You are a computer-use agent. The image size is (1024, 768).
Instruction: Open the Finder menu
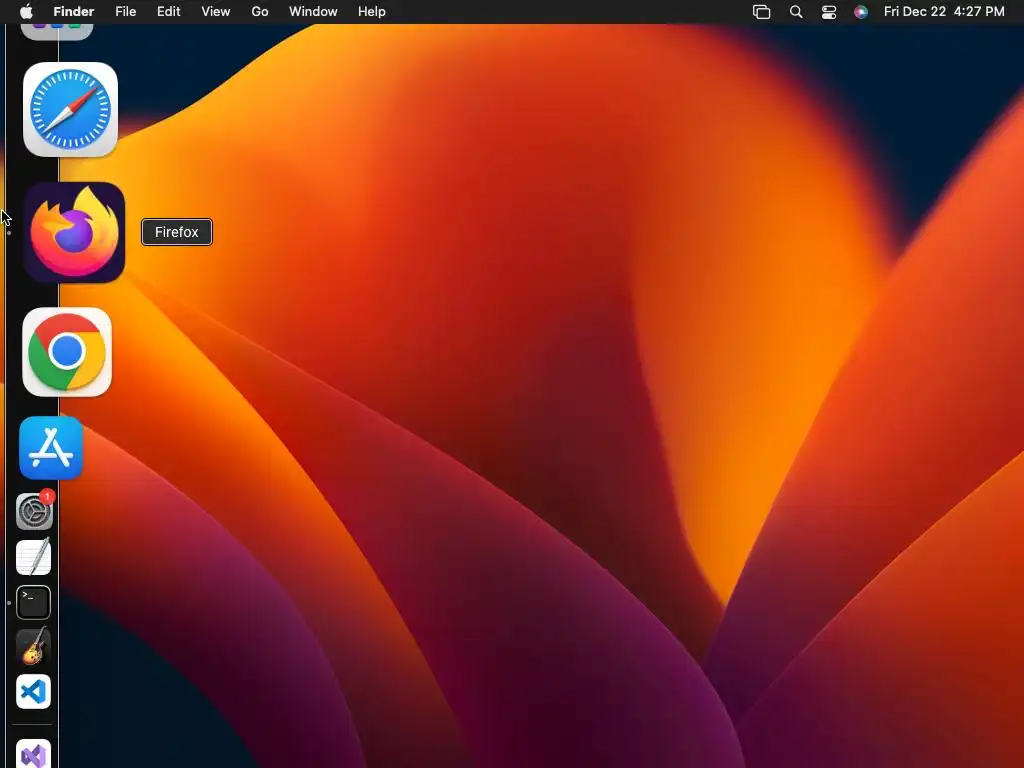tap(74, 12)
